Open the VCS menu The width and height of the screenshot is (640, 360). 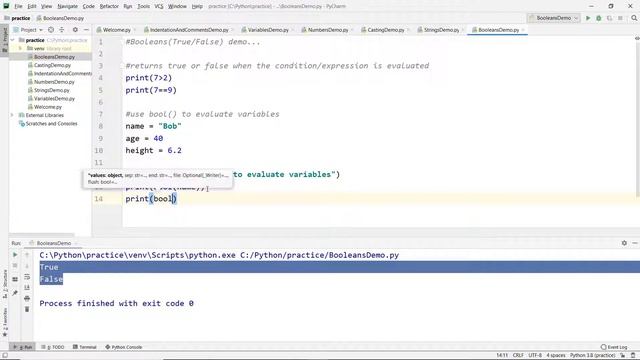click(159, 6)
